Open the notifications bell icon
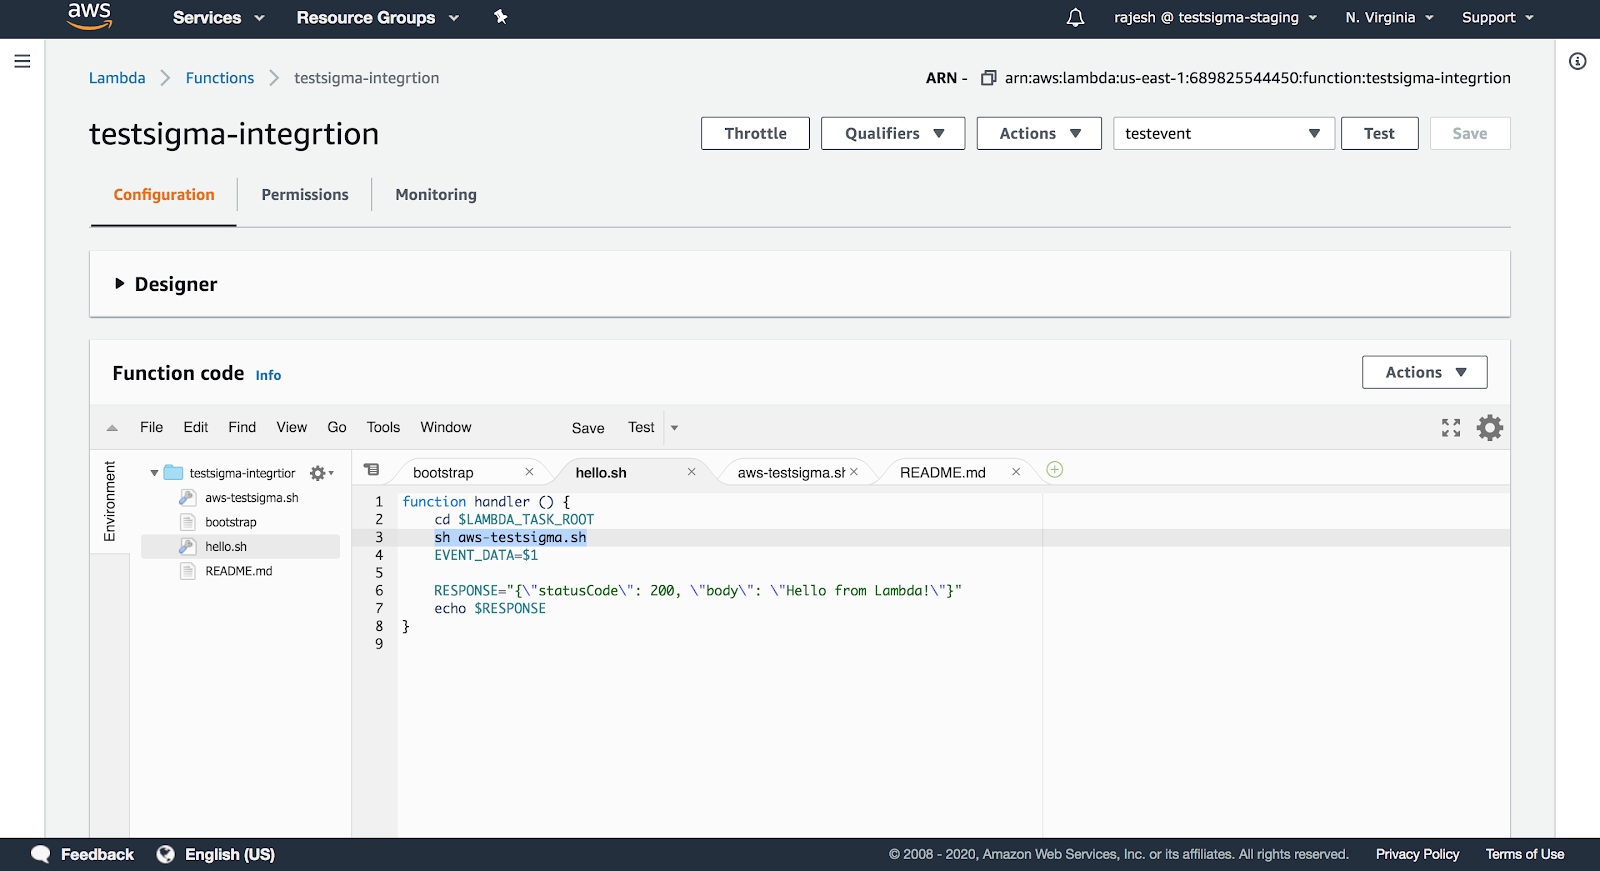Screen dimensions: 1600x871 (x=1075, y=17)
